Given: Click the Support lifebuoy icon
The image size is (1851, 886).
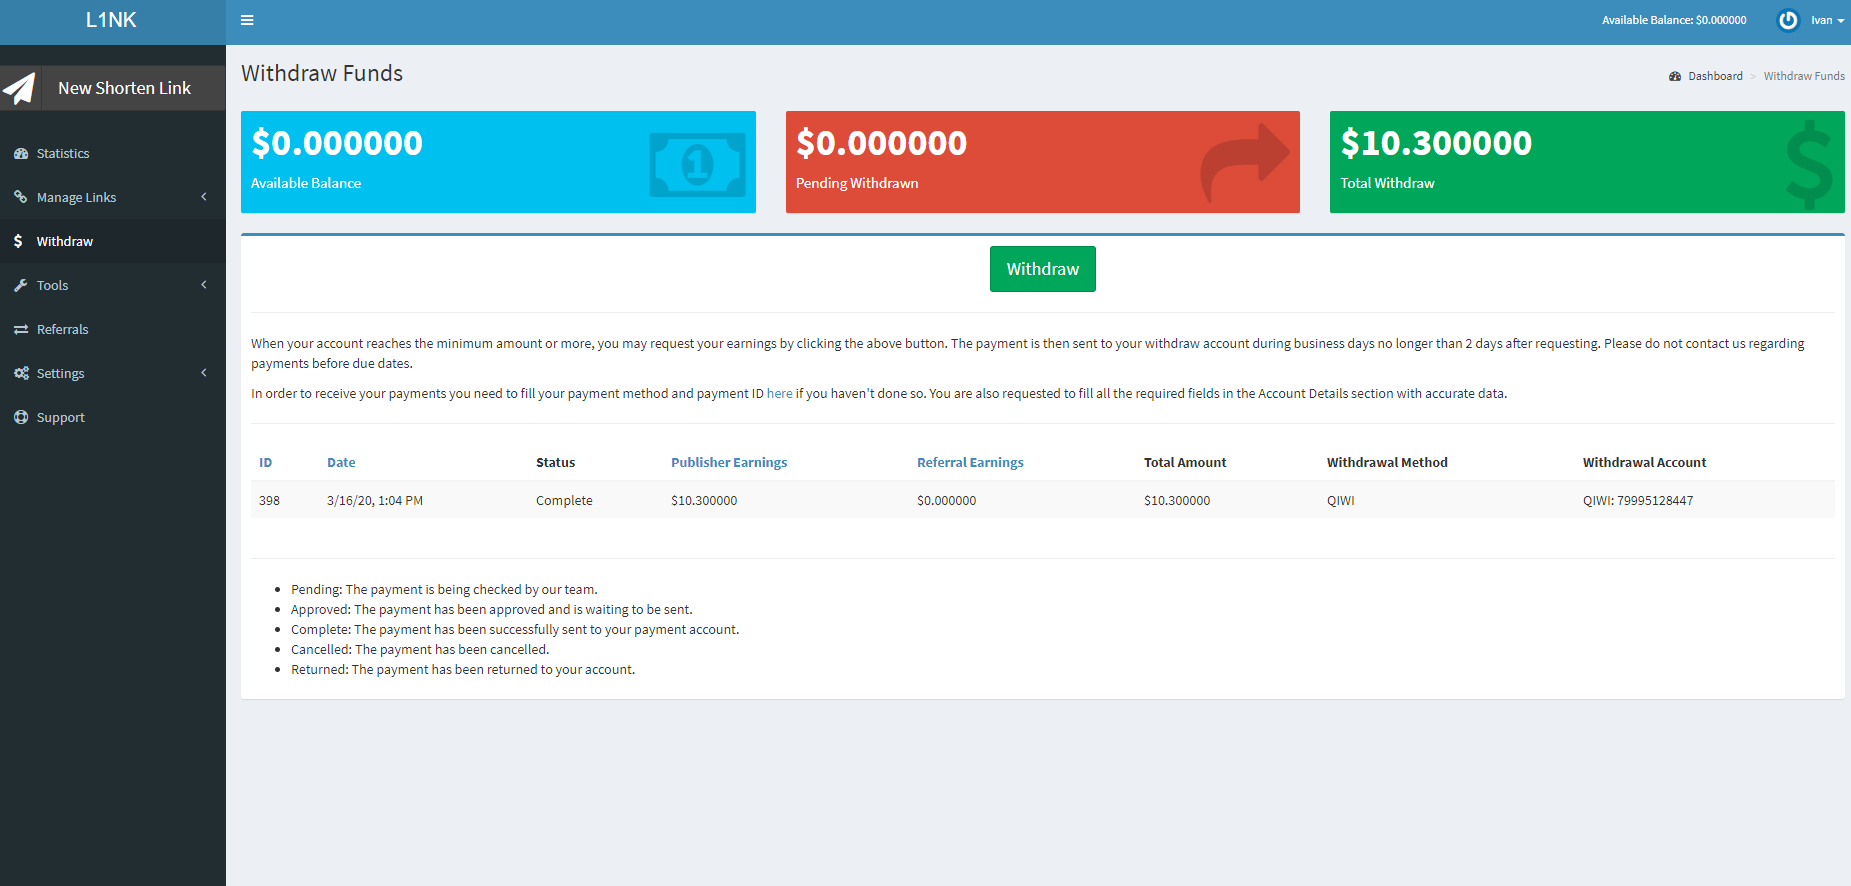Looking at the screenshot, I should point(21,417).
